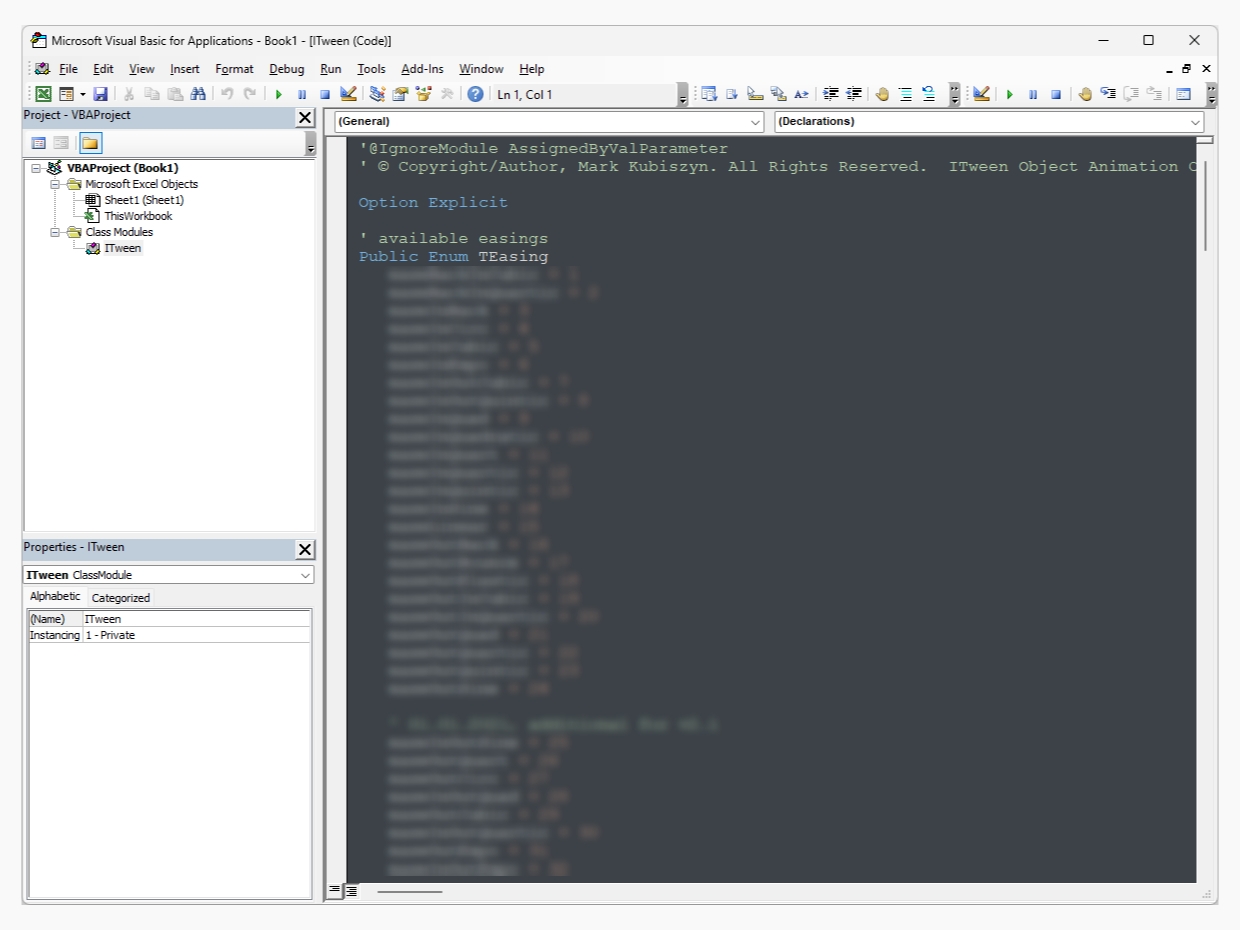Viewport: 1240px width, 930px height.
Task: Toggle Folders view in Project panel
Action: pos(90,143)
